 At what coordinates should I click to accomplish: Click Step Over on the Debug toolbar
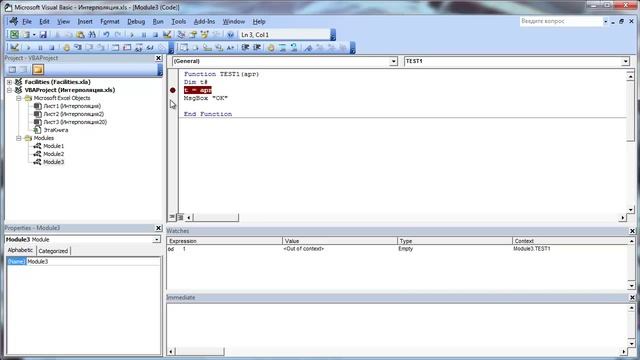(89, 48)
